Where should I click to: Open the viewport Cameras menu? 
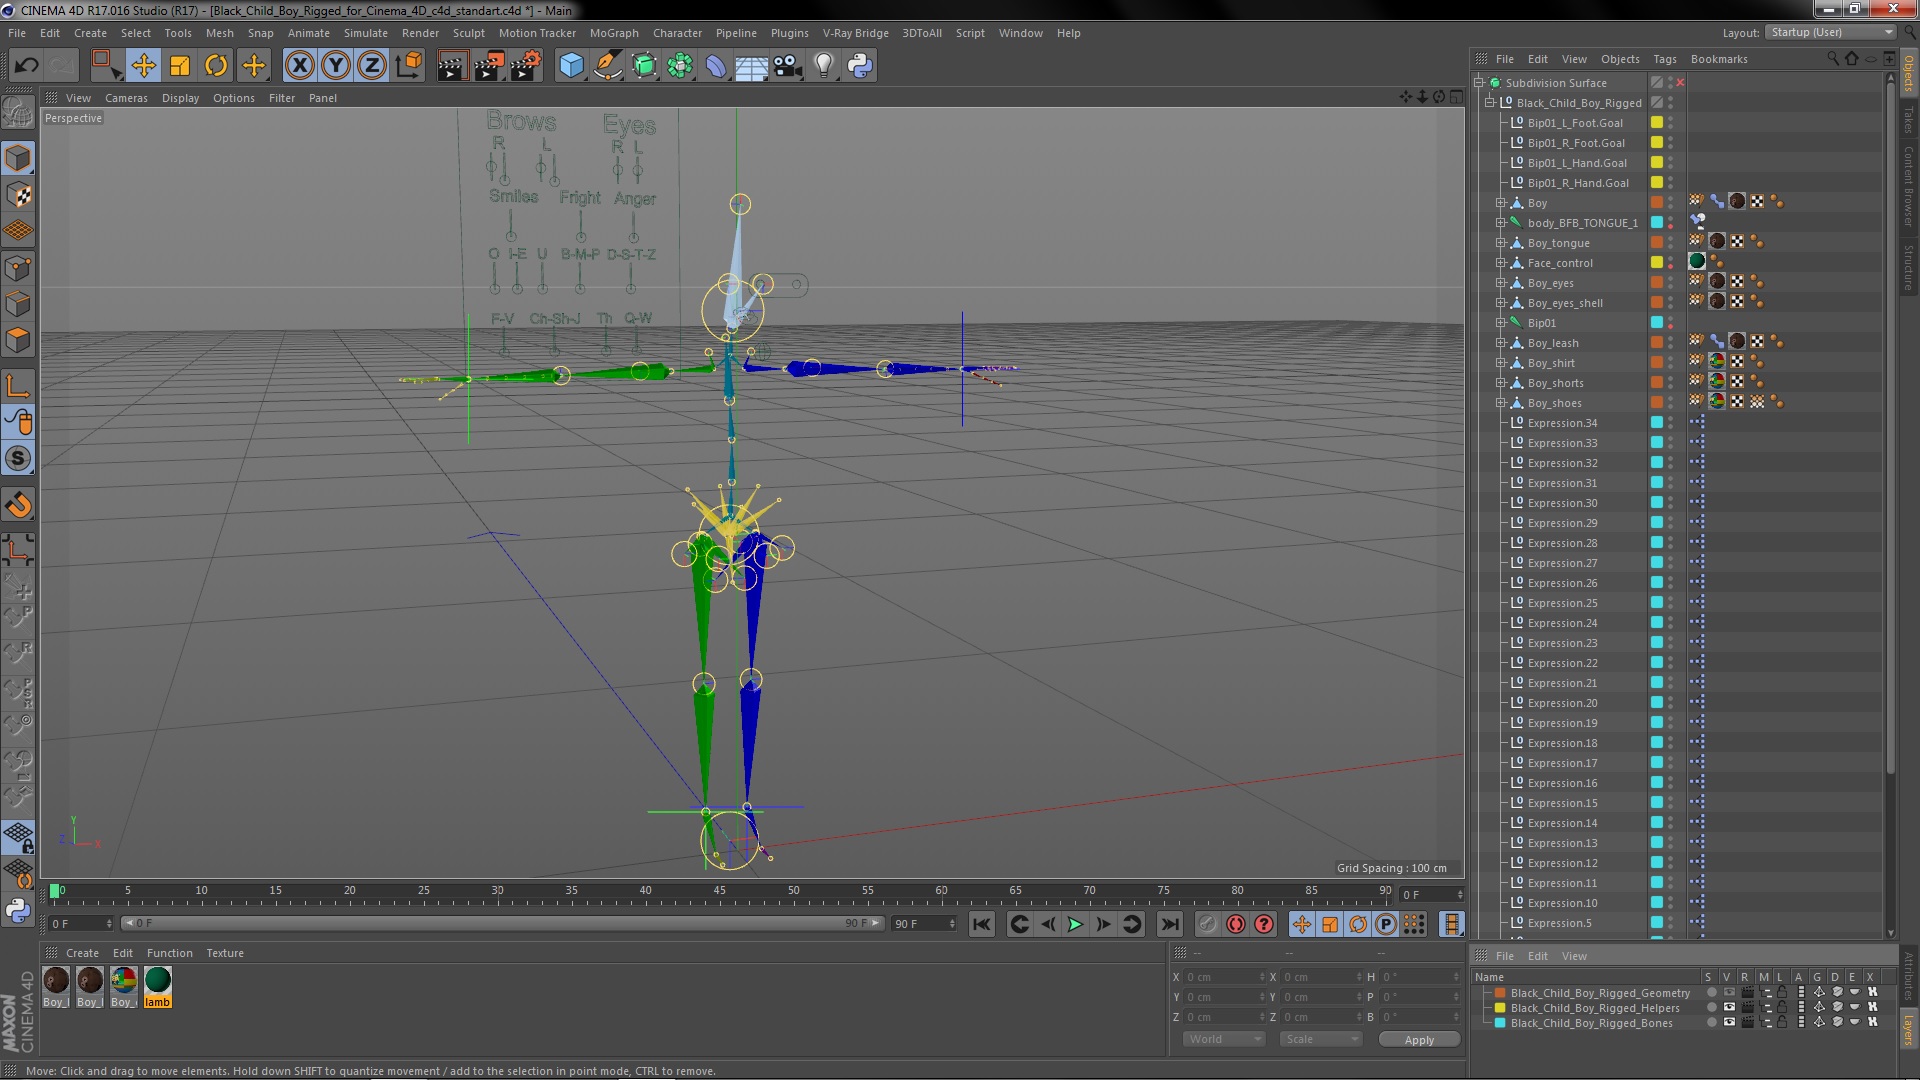126,98
